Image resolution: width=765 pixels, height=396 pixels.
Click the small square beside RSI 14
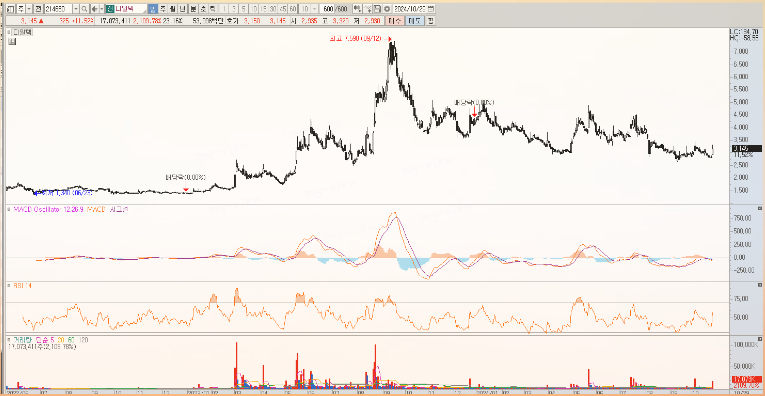9,286
